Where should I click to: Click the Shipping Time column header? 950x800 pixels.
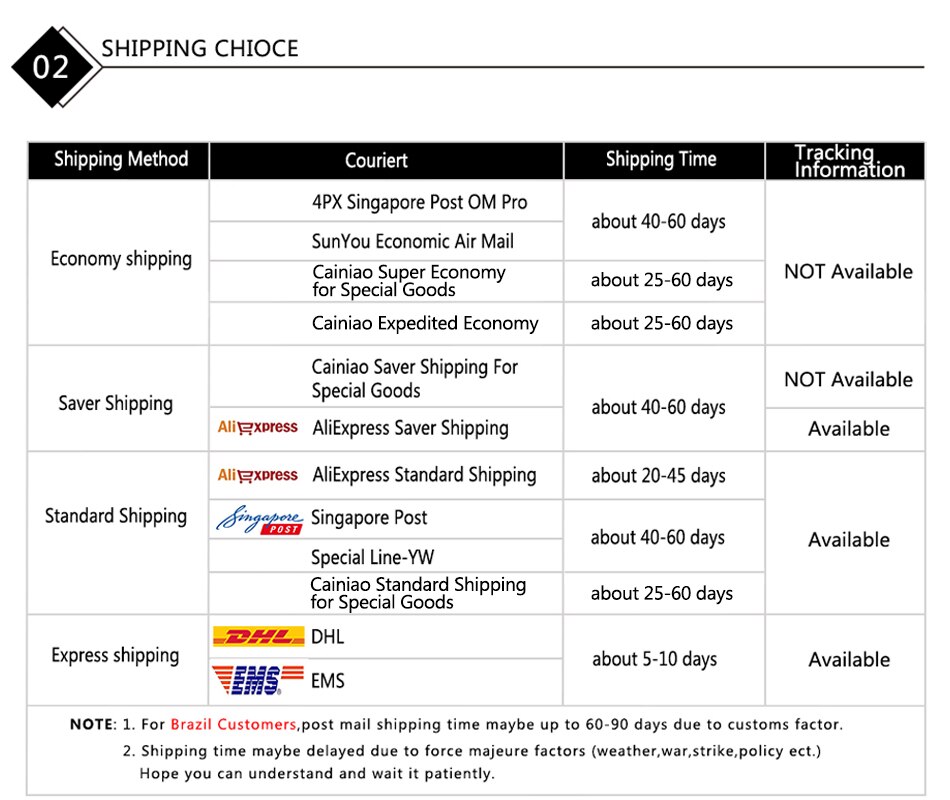(x=664, y=160)
